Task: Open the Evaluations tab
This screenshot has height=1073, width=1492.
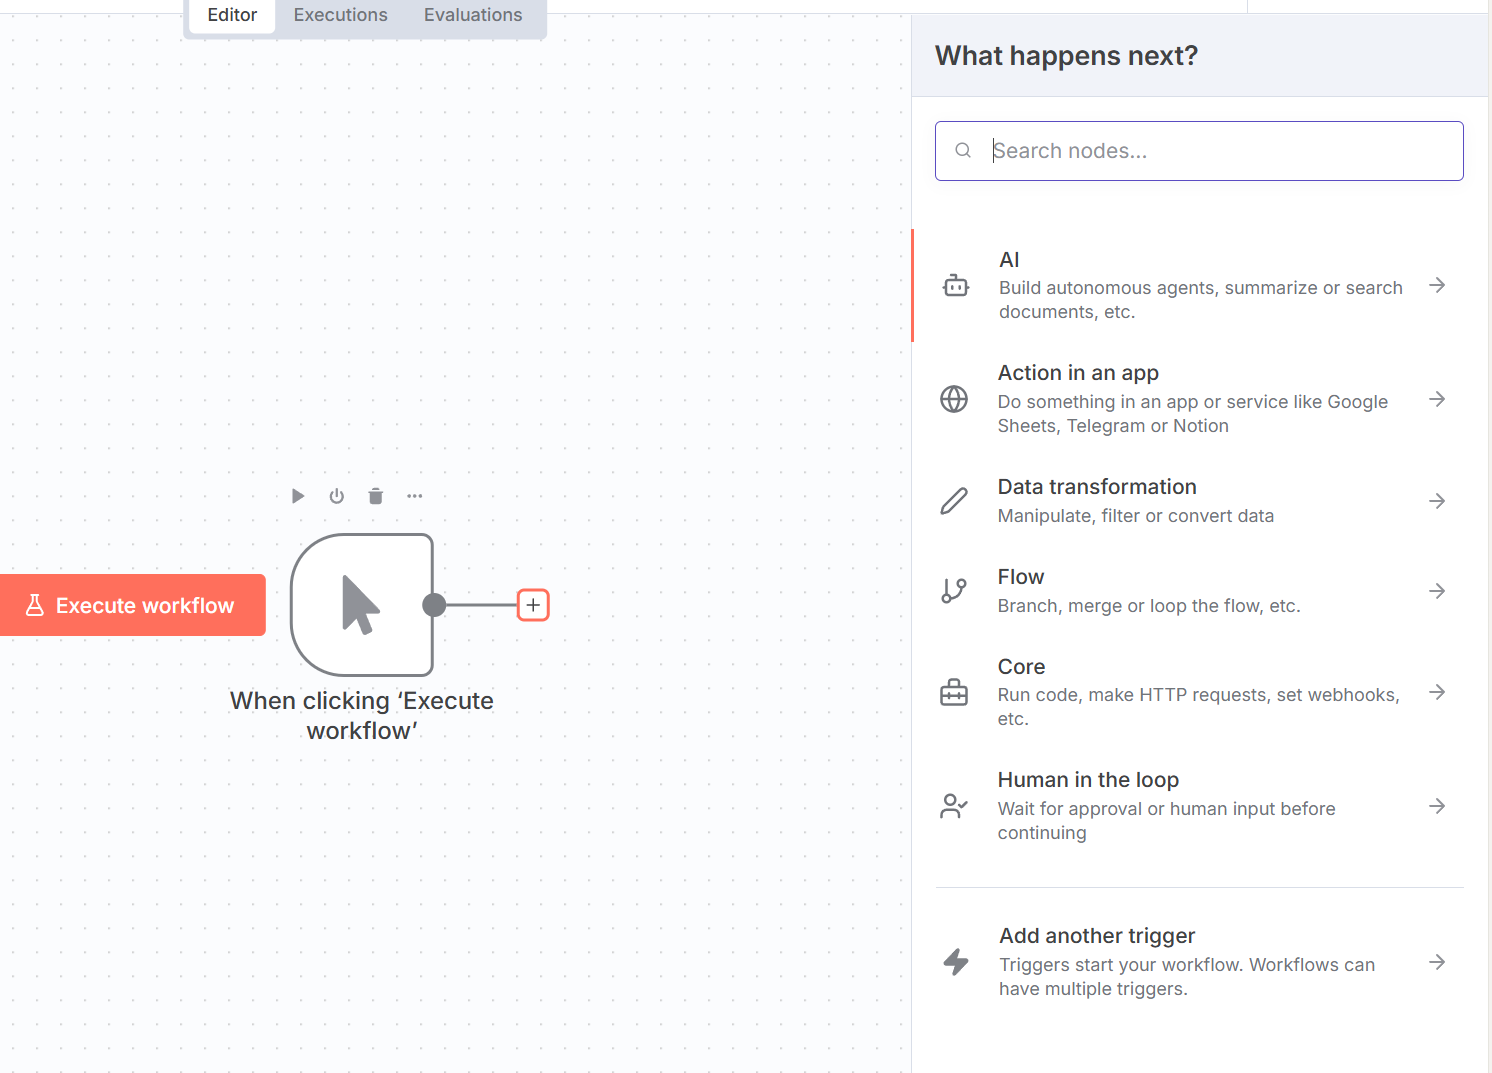Action: [473, 15]
